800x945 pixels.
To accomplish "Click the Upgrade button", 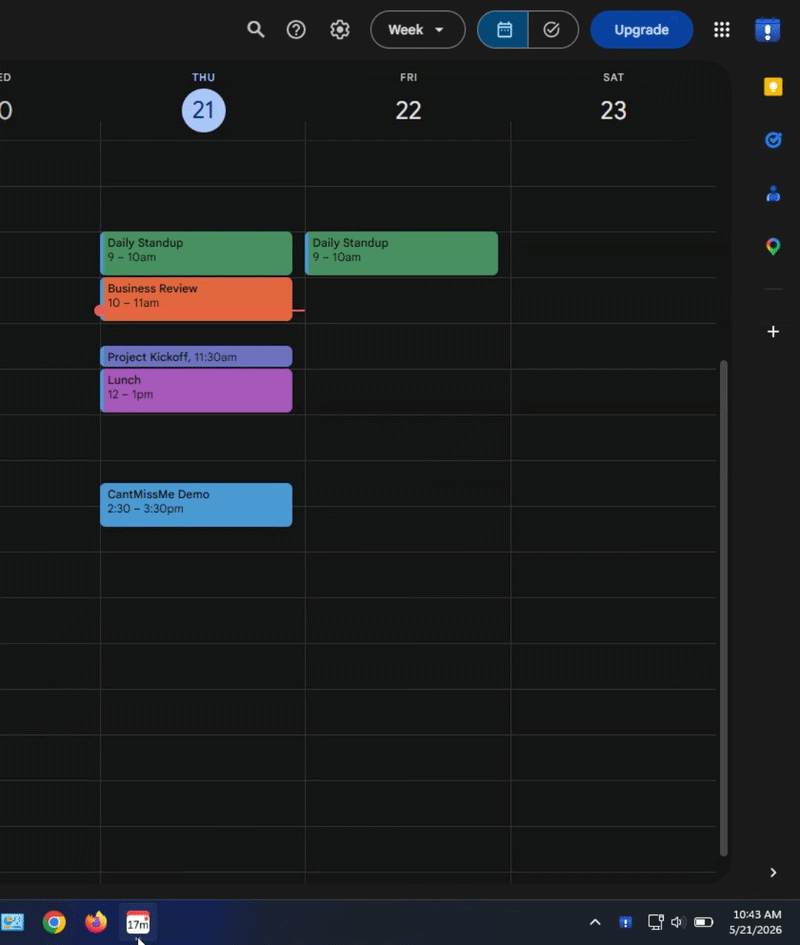I will [641, 30].
